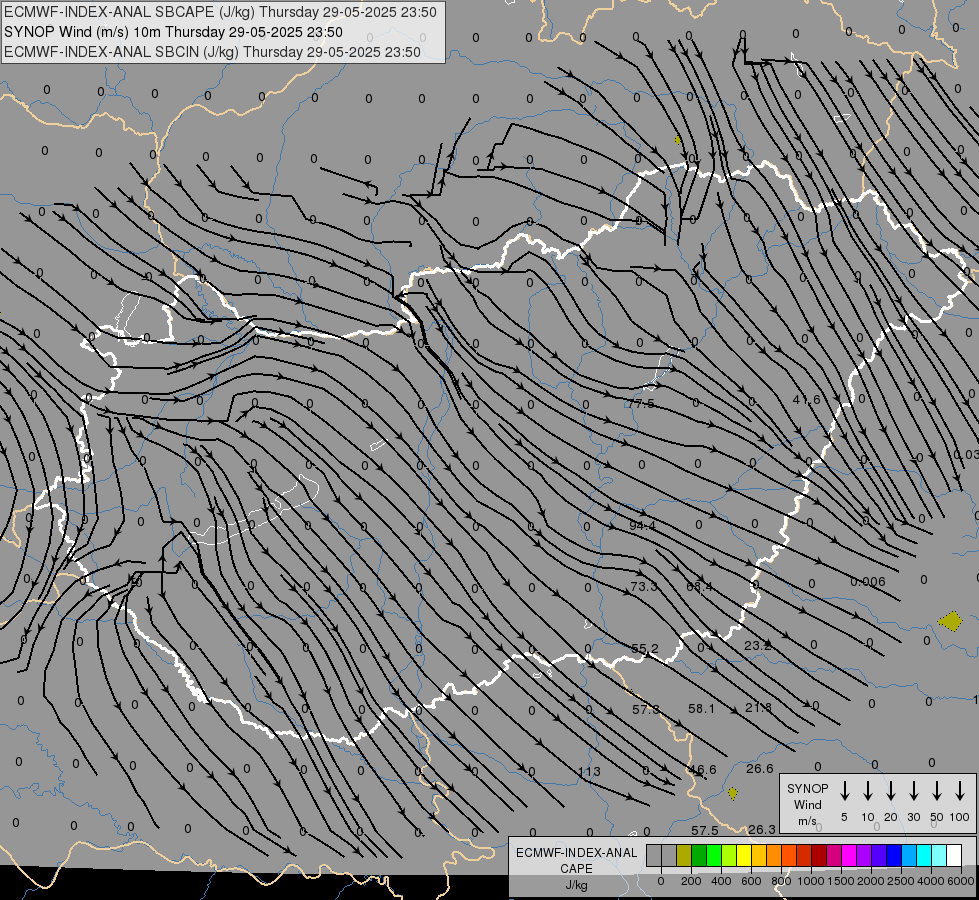Click the 0.006 CAPE value on map
This screenshot has height=900, width=979.
click(x=868, y=582)
